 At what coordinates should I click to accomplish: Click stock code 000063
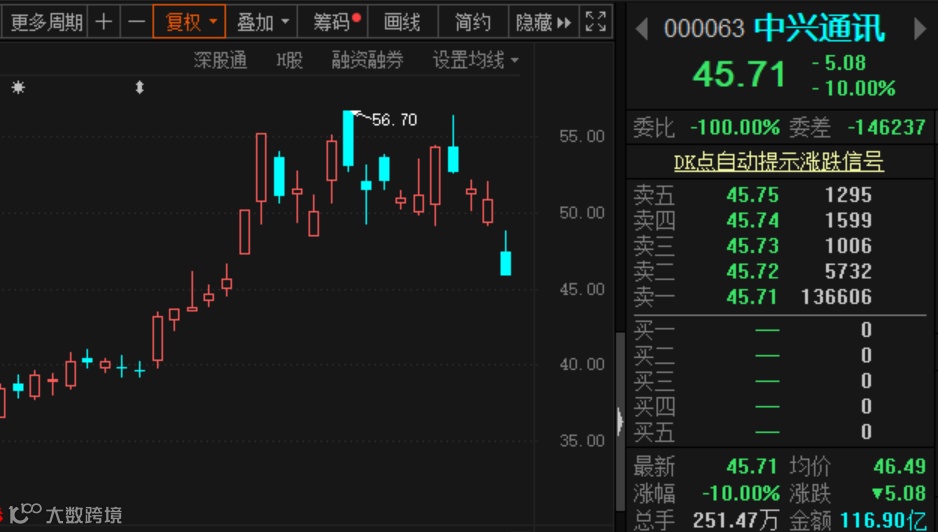point(704,28)
